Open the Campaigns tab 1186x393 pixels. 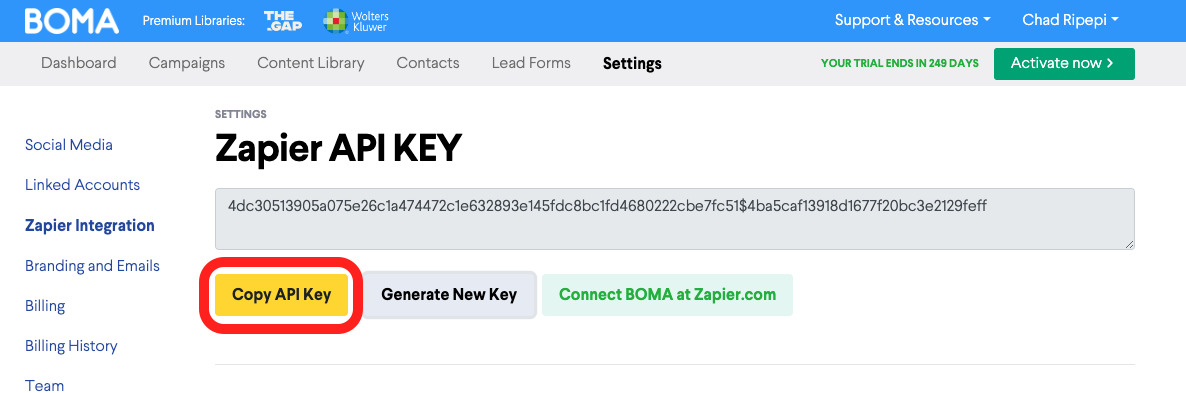(187, 63)
